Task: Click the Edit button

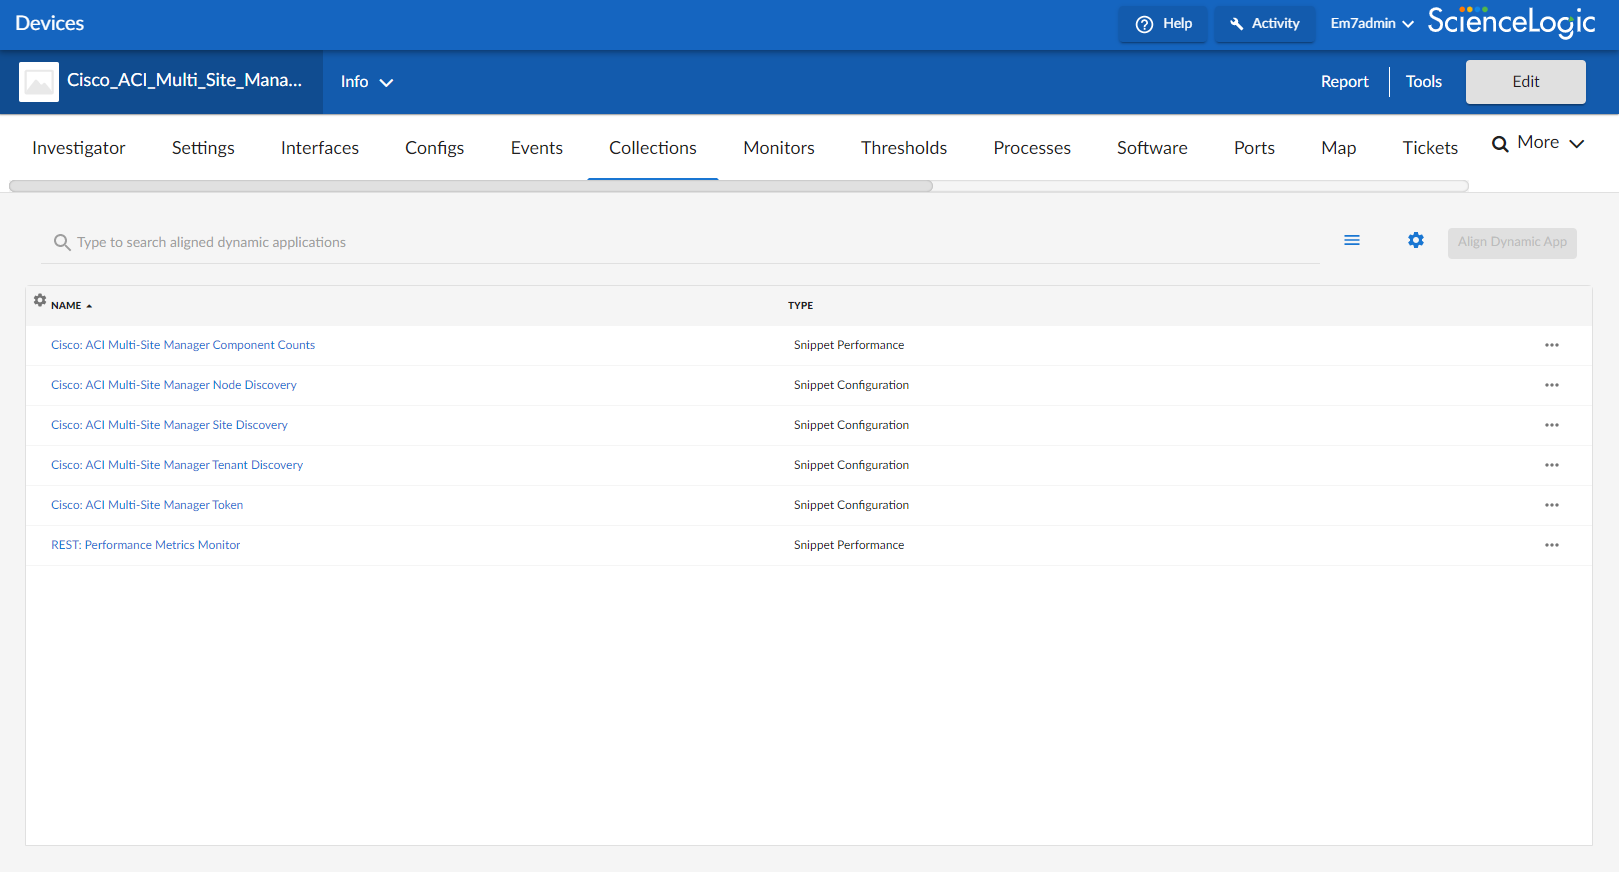Action: (1525, 82)
